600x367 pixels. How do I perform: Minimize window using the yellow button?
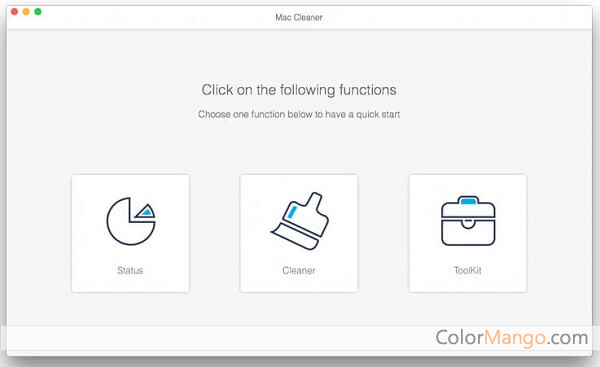[x=26, y=11]
